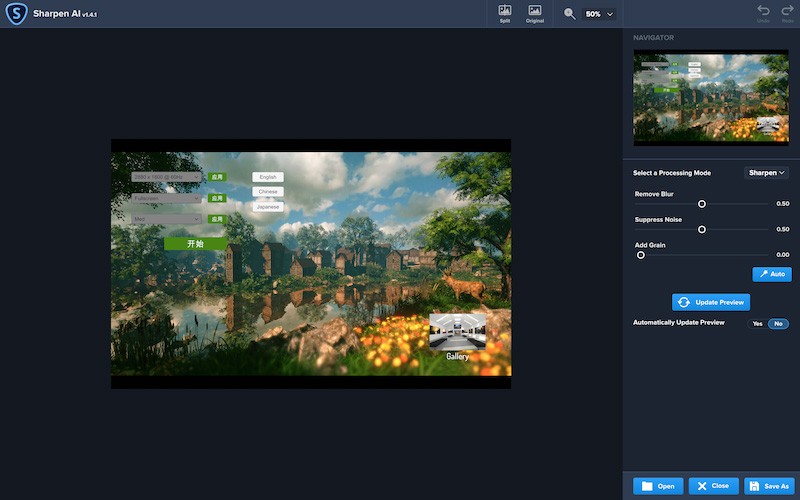
Task: Click the green apply button beside resolution
Action: [217, 177]
